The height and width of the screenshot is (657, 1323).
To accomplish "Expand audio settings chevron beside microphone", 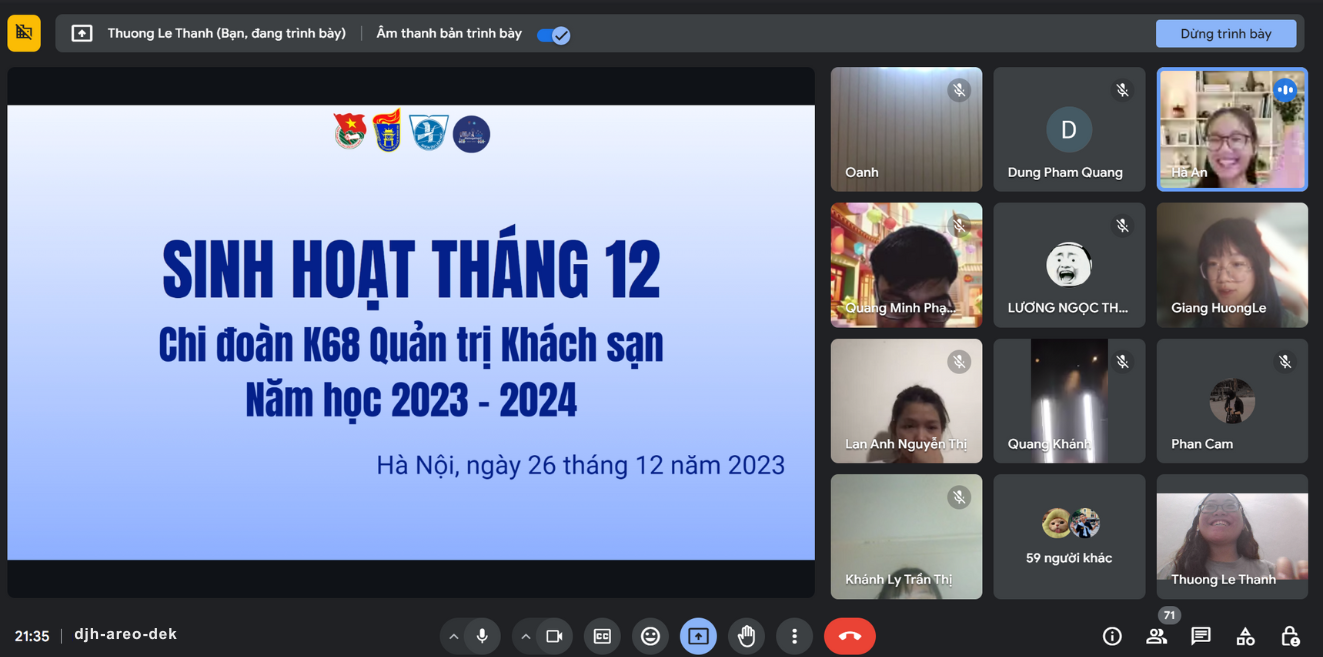I will pos(454,636).
